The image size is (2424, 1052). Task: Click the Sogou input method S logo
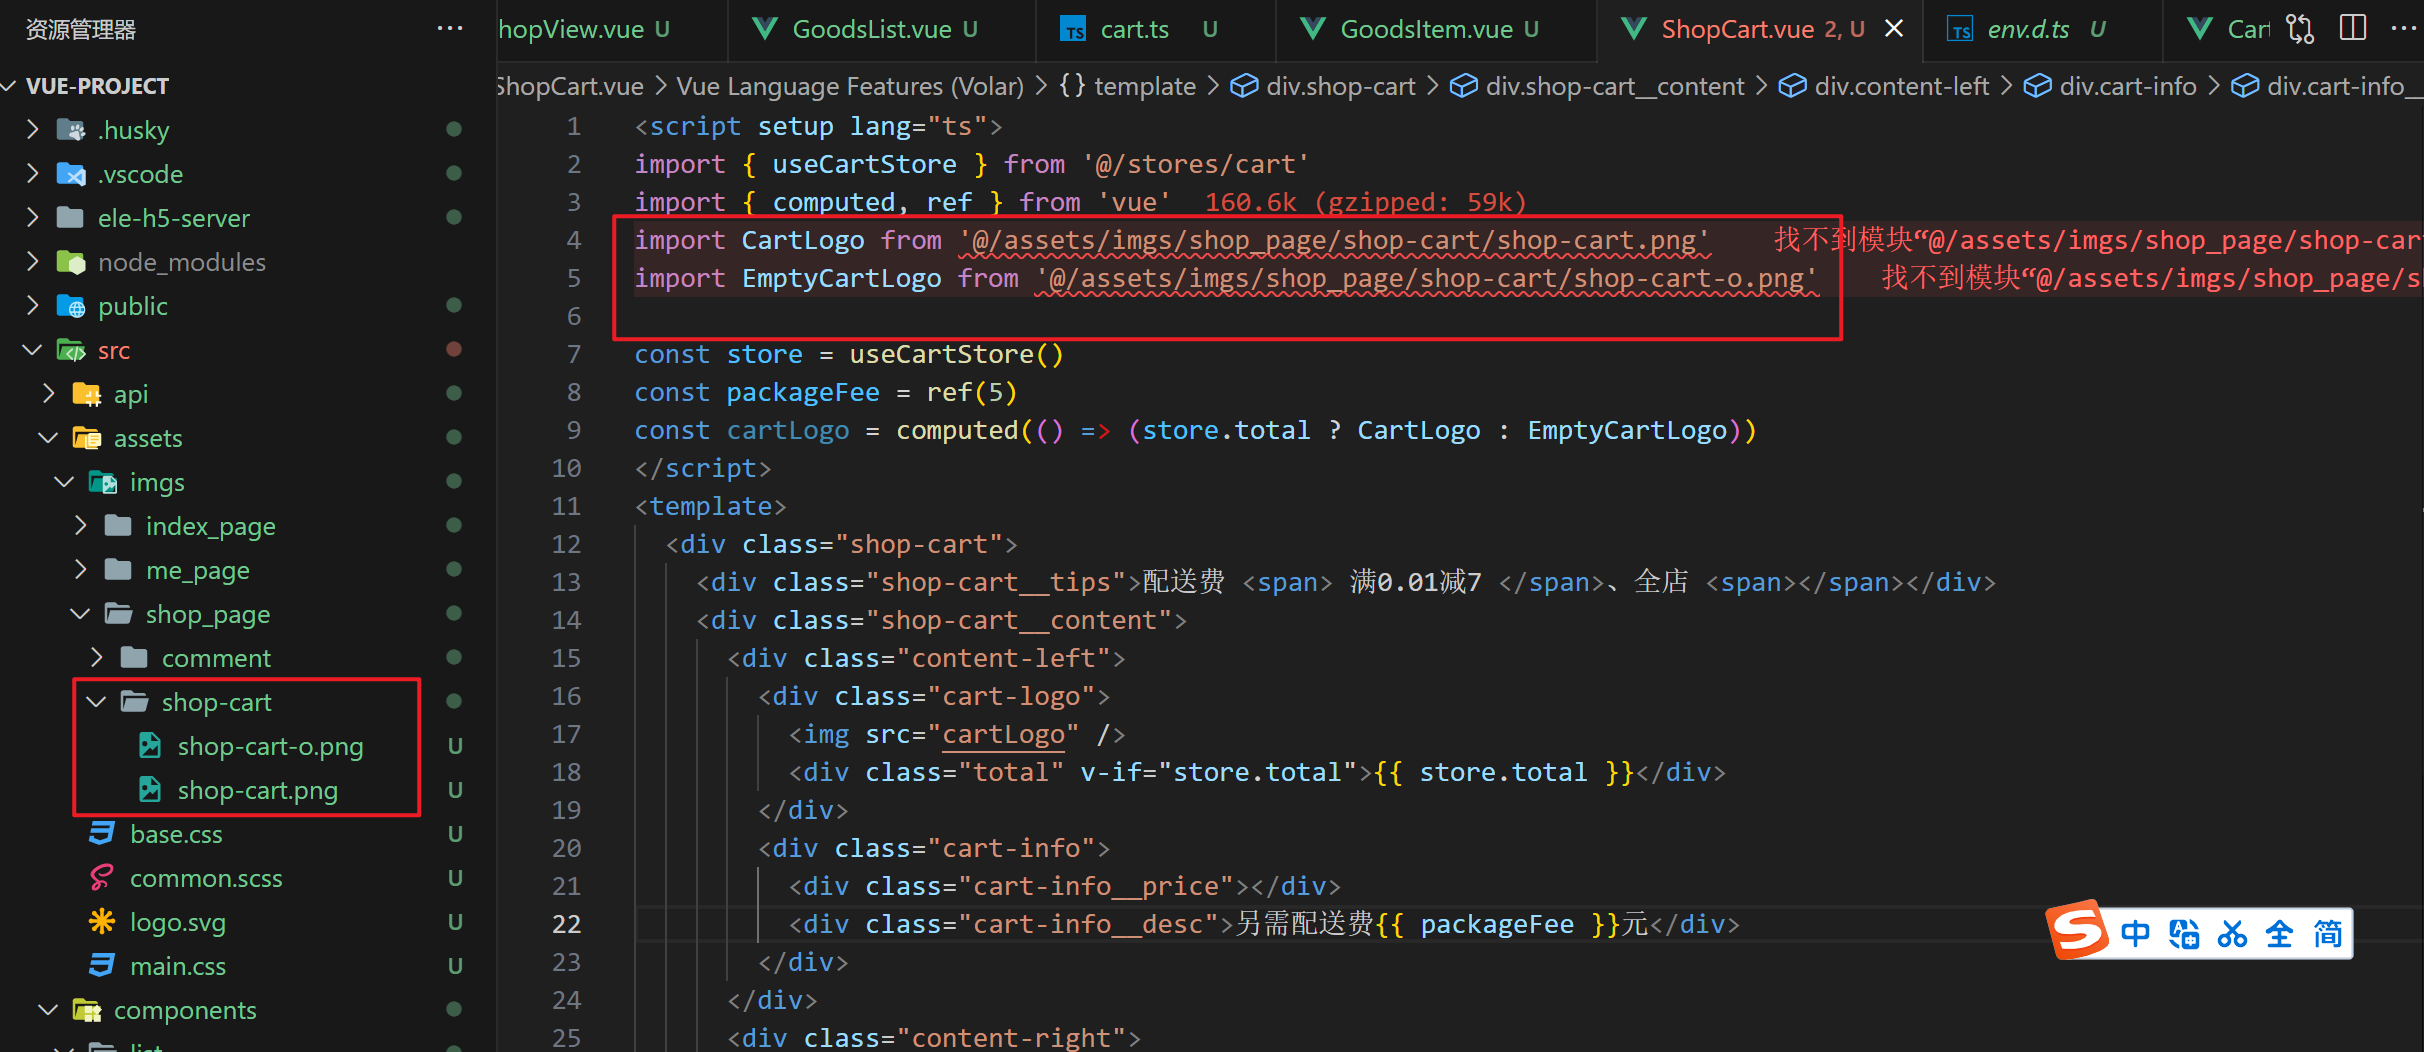pos(2078,931)
